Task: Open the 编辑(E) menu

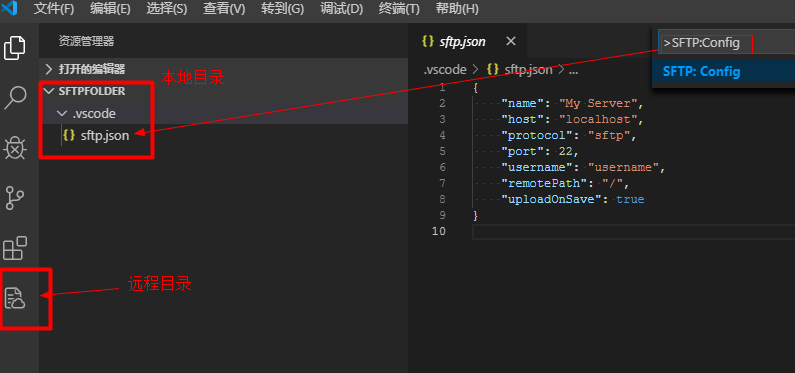Action: tap(110, 9)
